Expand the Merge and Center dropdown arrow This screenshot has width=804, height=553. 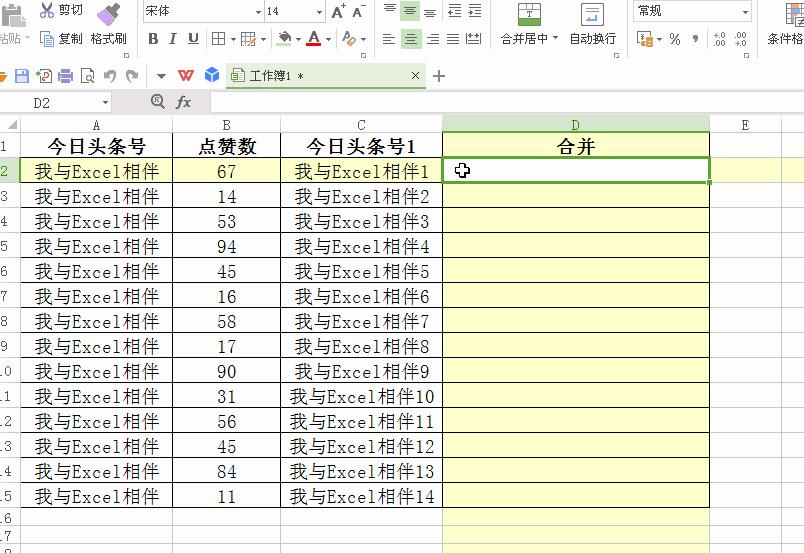tap(555, 38)
